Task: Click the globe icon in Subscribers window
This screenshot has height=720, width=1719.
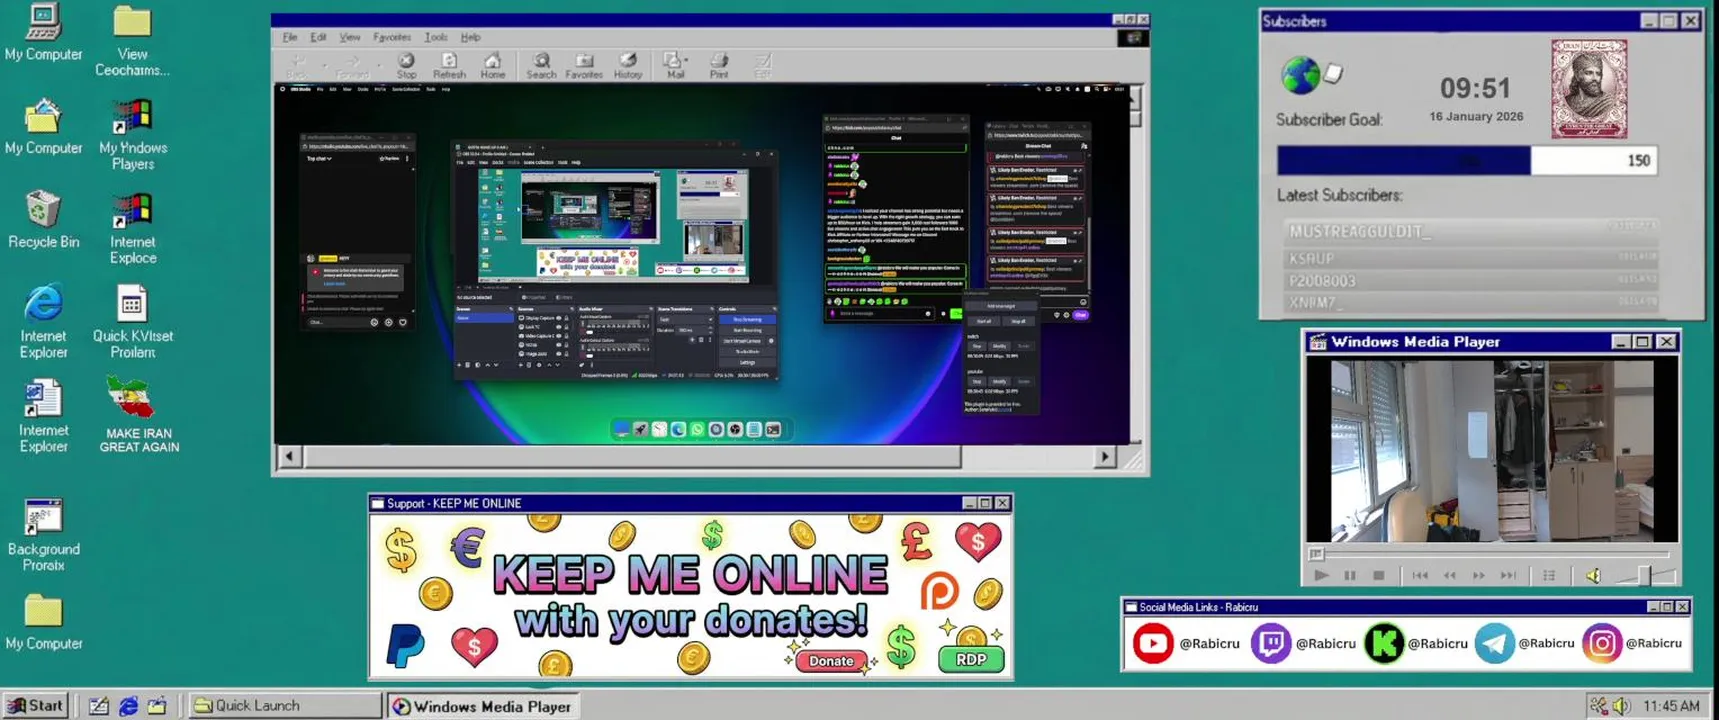Action: [x=1300, y=75]
